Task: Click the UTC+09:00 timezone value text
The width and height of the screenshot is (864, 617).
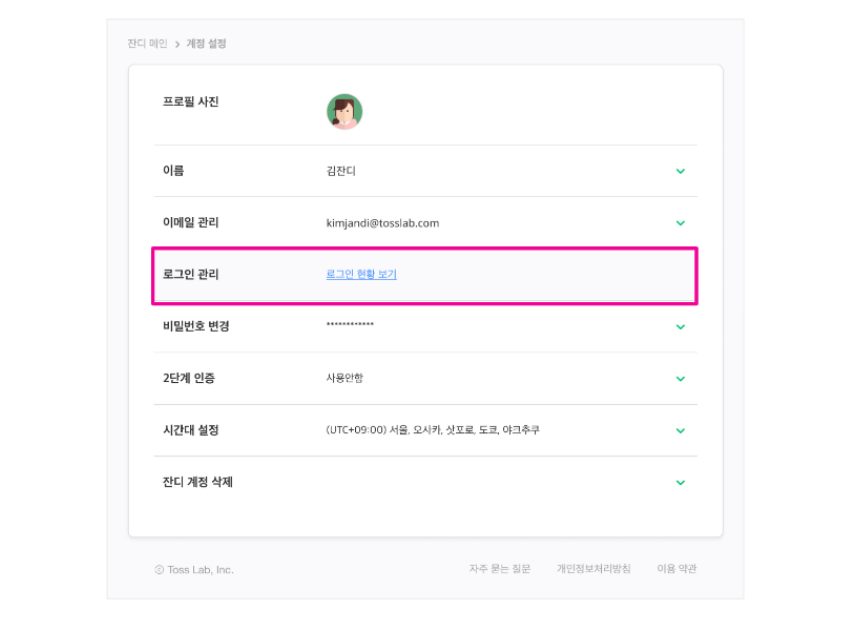Action: pyautogui.click(x=433, y=430)
